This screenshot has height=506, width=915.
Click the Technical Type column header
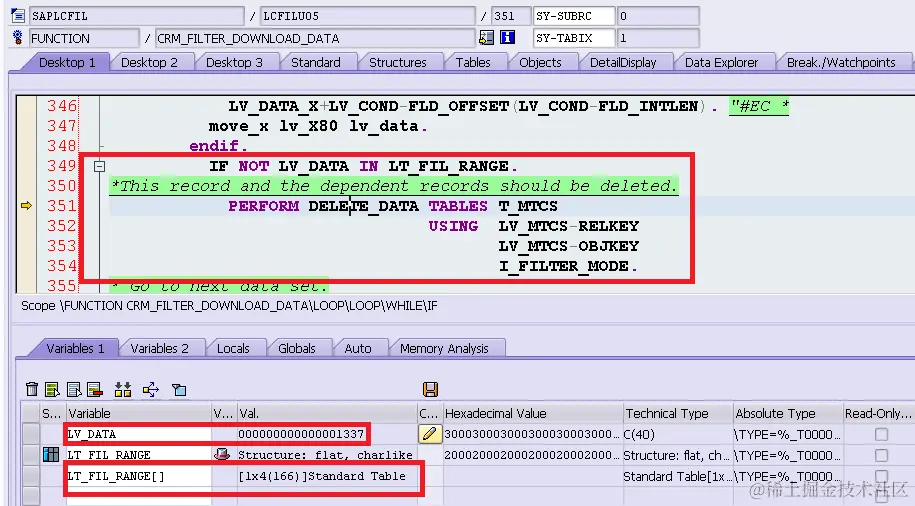pyautogui.click(x=677, y=413)
